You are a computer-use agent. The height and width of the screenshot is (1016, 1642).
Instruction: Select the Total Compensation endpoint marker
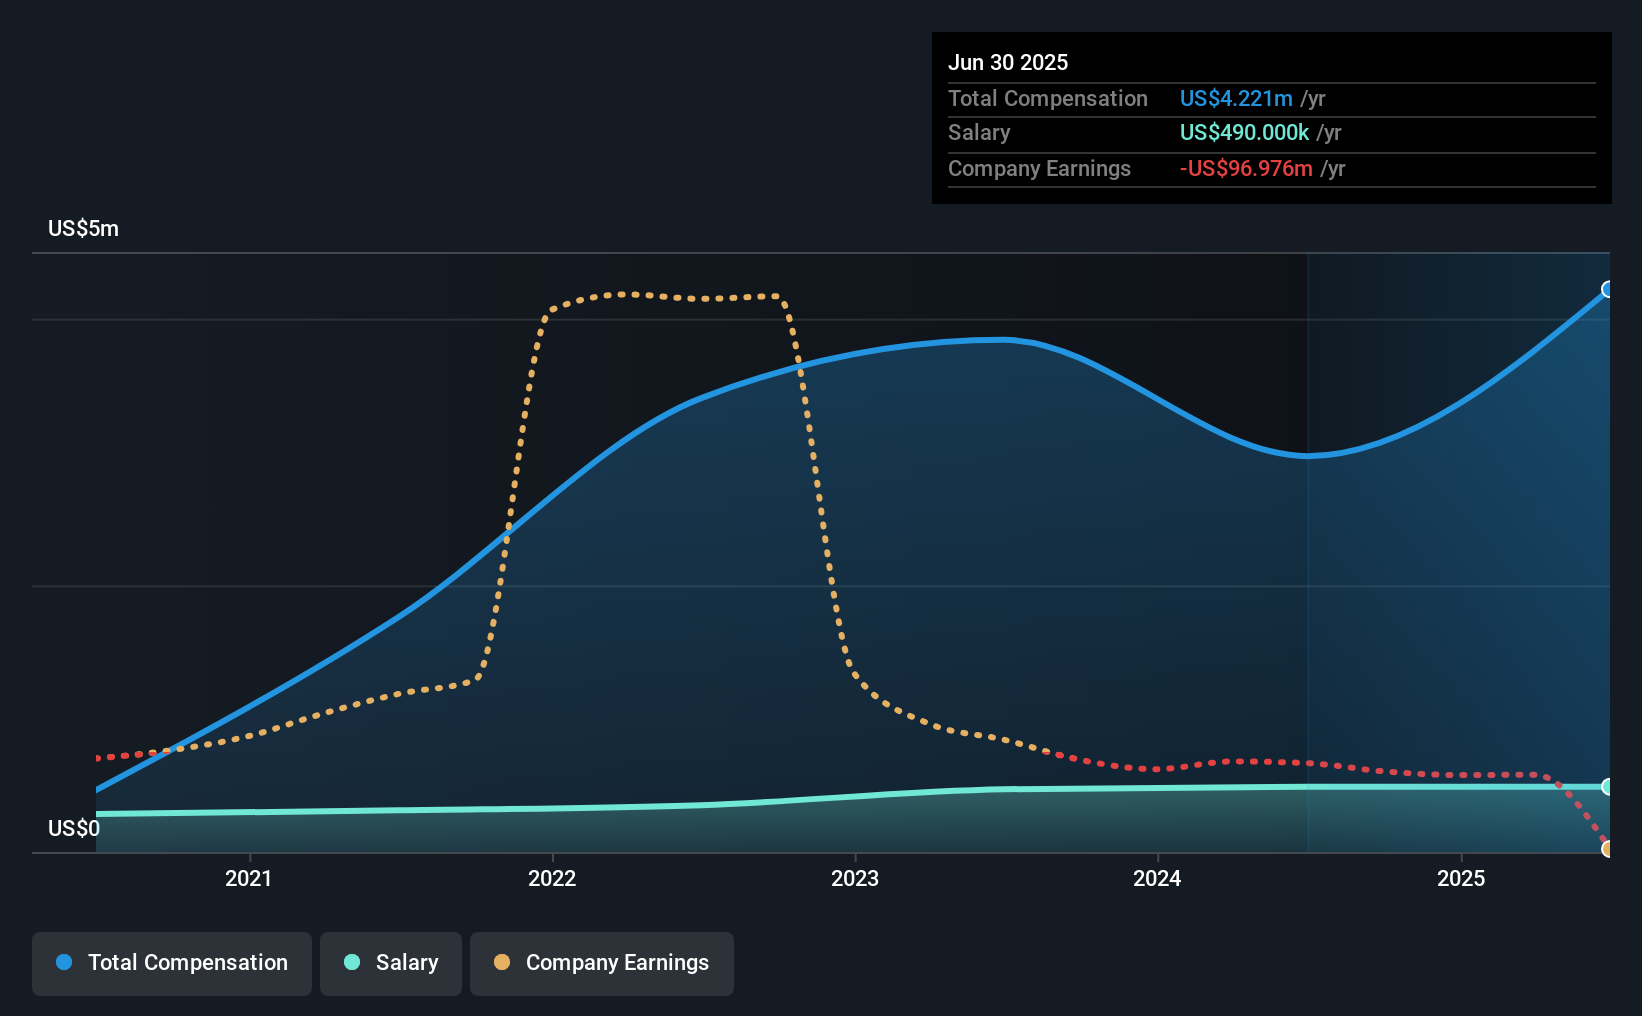1608,290
